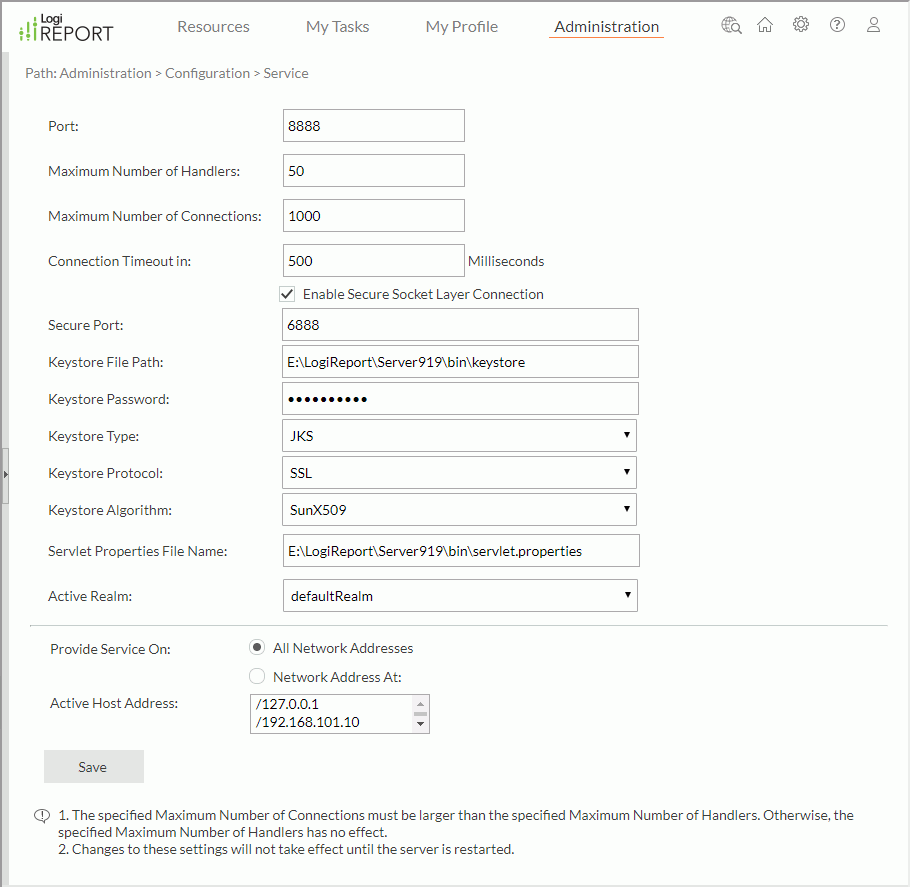Open the Keystore Type dropdown
This screenshot has width=910, height=887.
pos(627,435)
